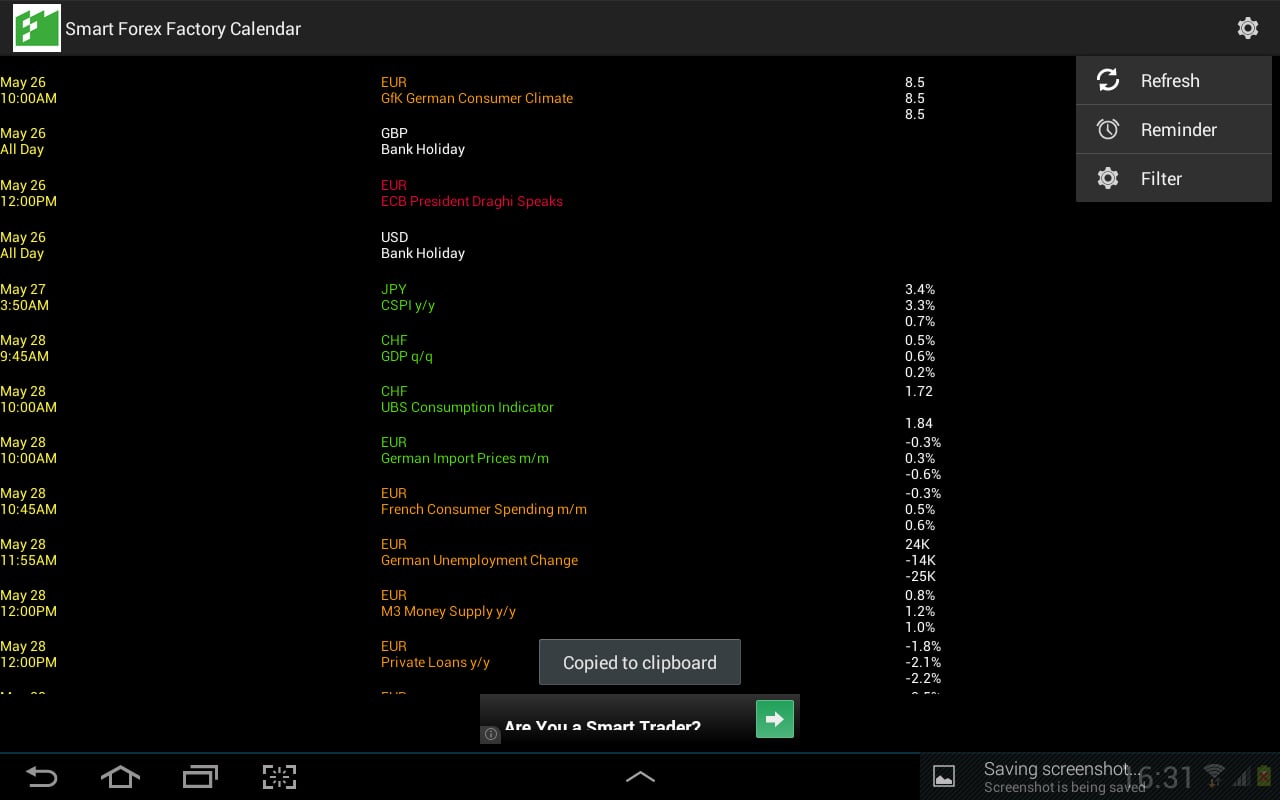
Task: Open the ad info icon
Action: pyautogui.click(x=491, y=734)
